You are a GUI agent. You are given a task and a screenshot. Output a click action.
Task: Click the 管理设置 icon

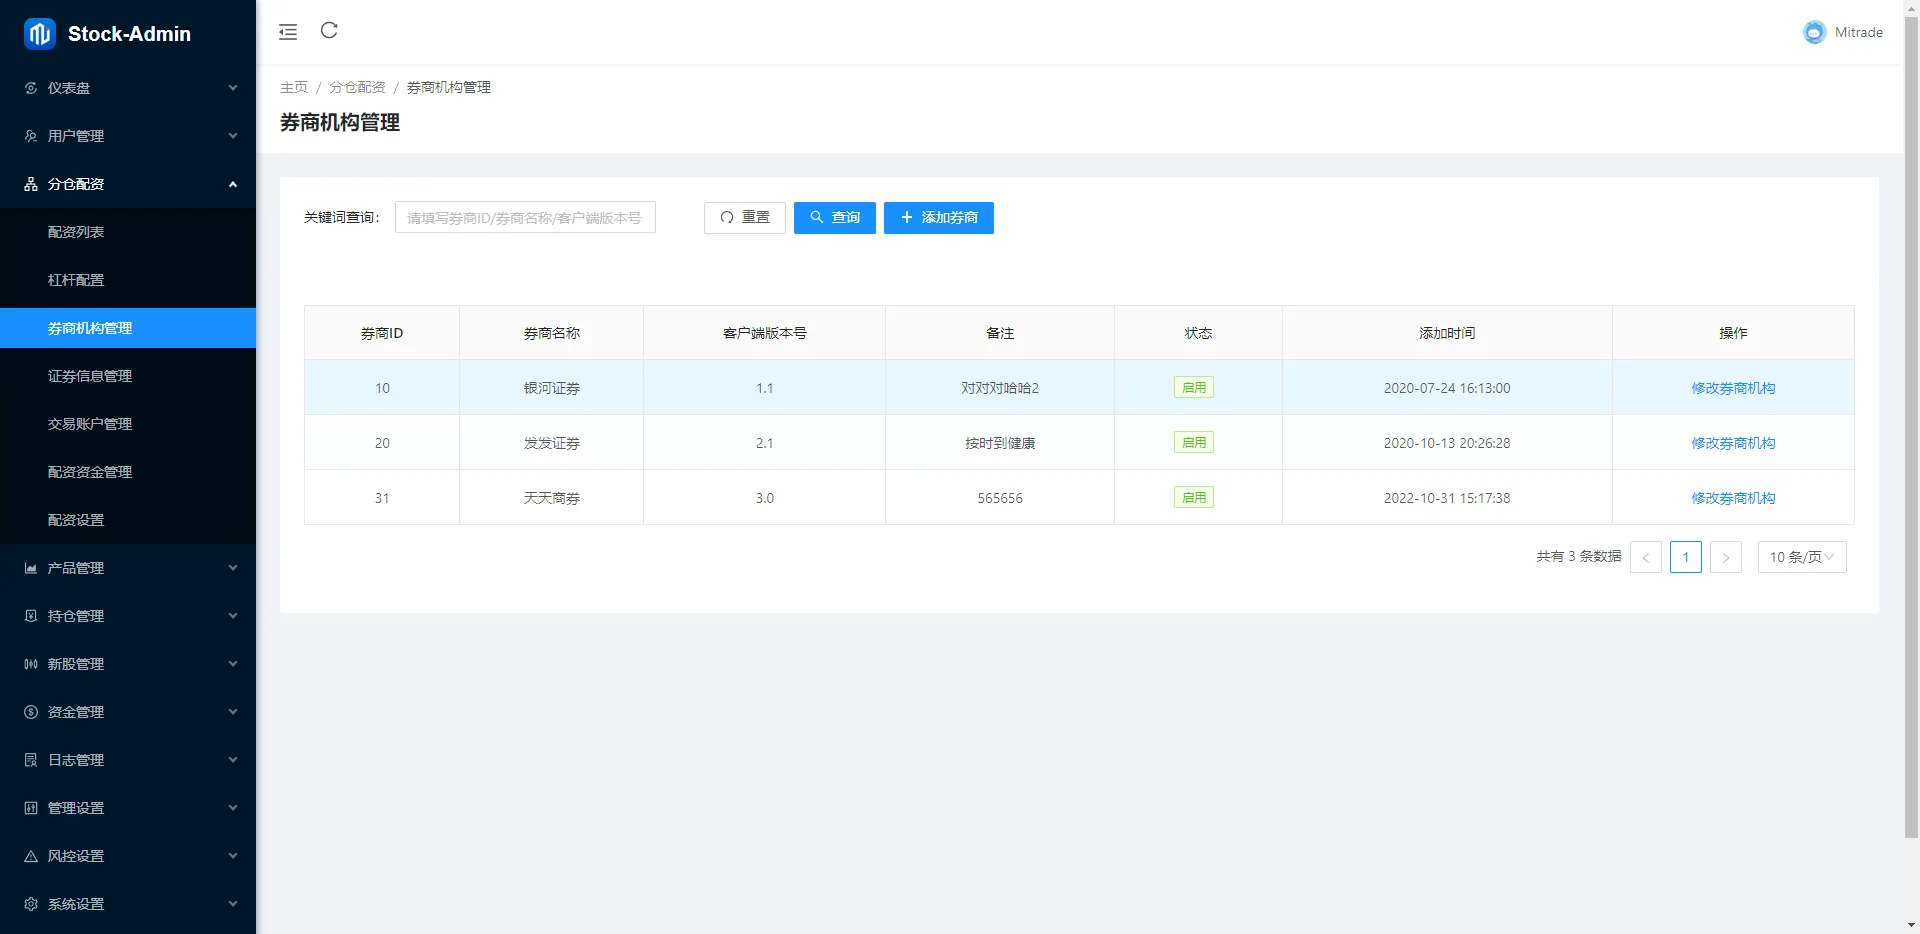point(31,808)
